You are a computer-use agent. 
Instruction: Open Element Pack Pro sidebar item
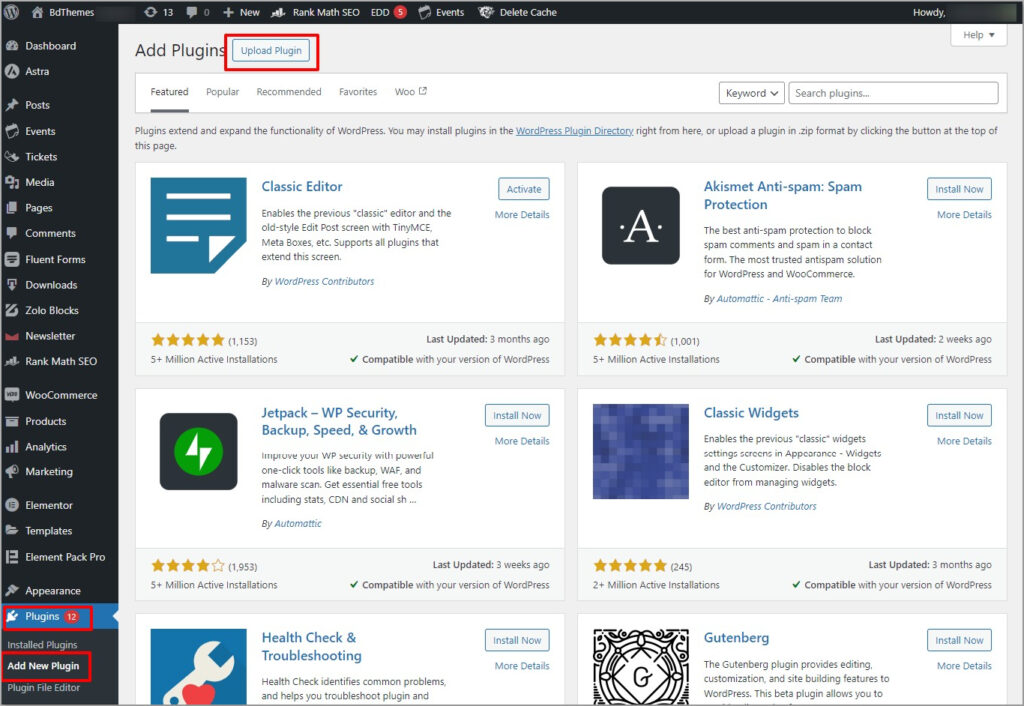coord(65,557)
